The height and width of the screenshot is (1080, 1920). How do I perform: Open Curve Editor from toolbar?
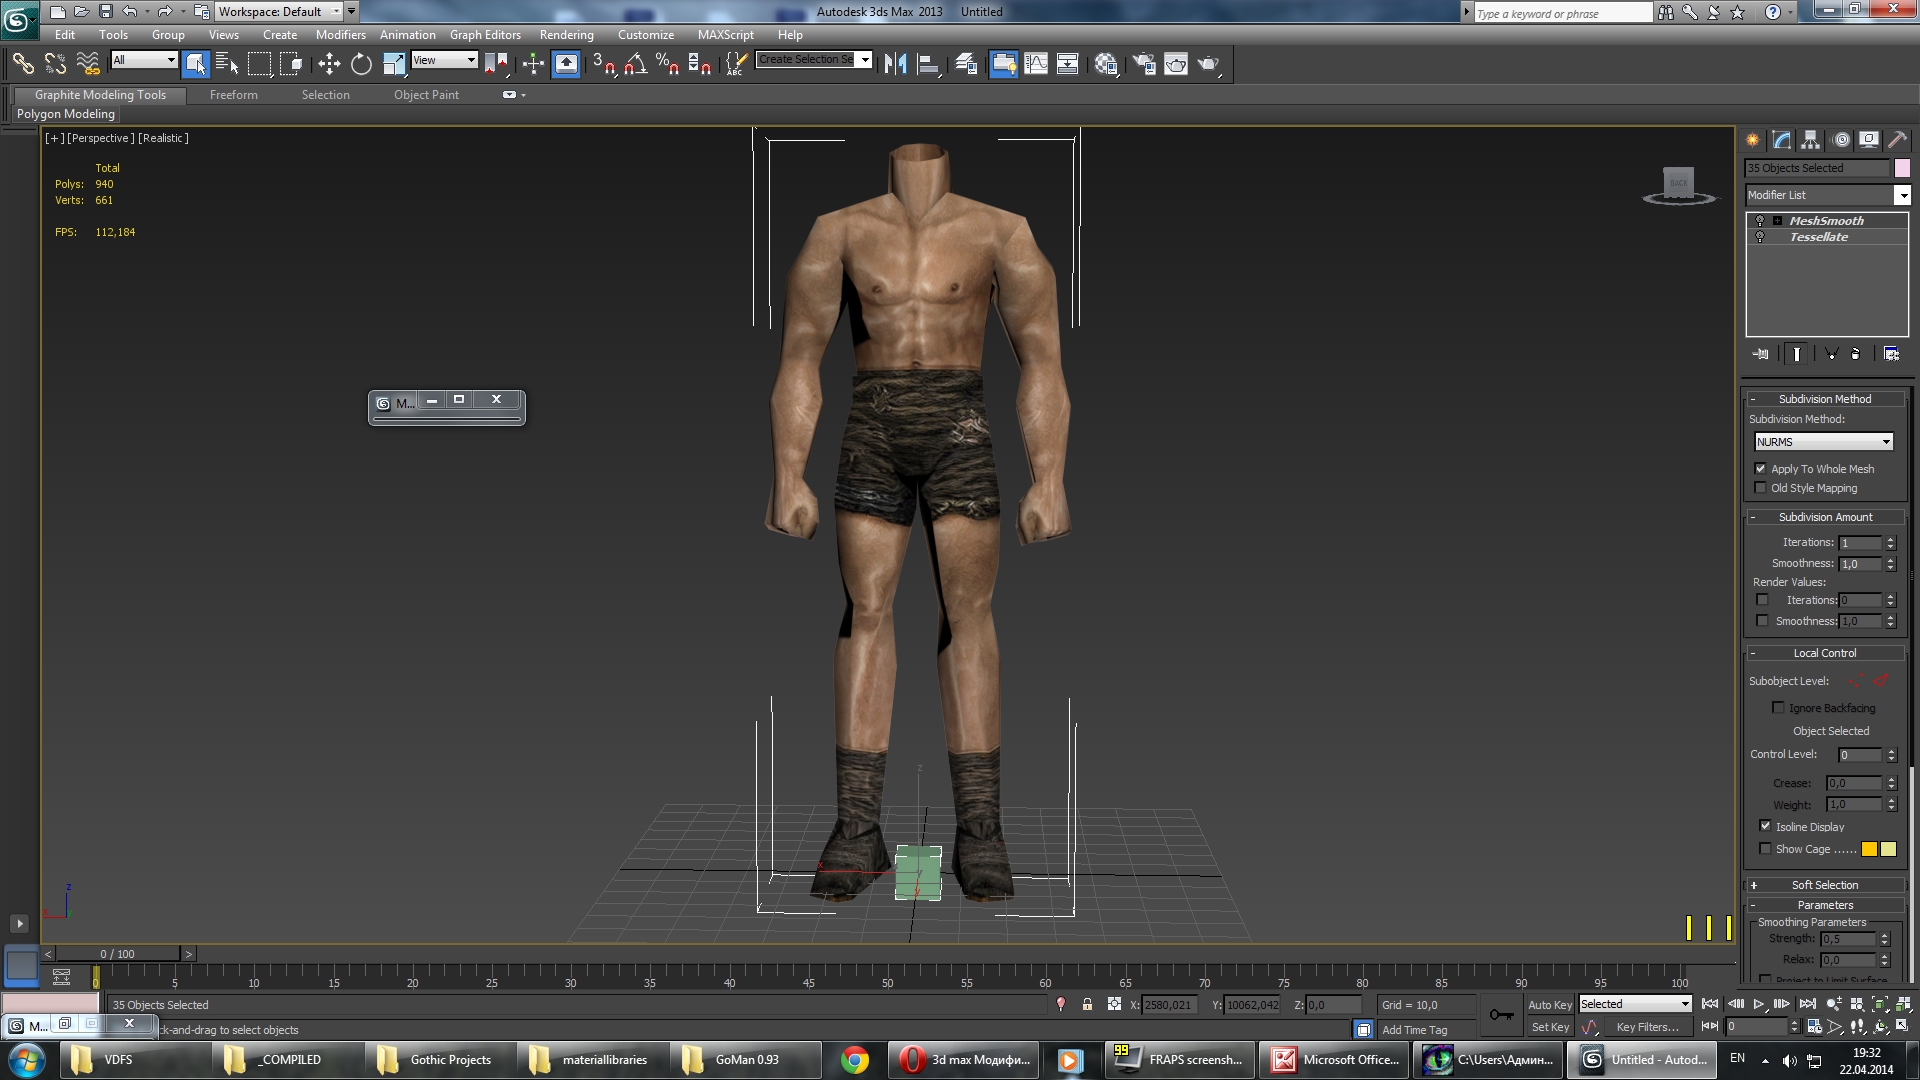pyautogui.click(x=1036, y=64)
